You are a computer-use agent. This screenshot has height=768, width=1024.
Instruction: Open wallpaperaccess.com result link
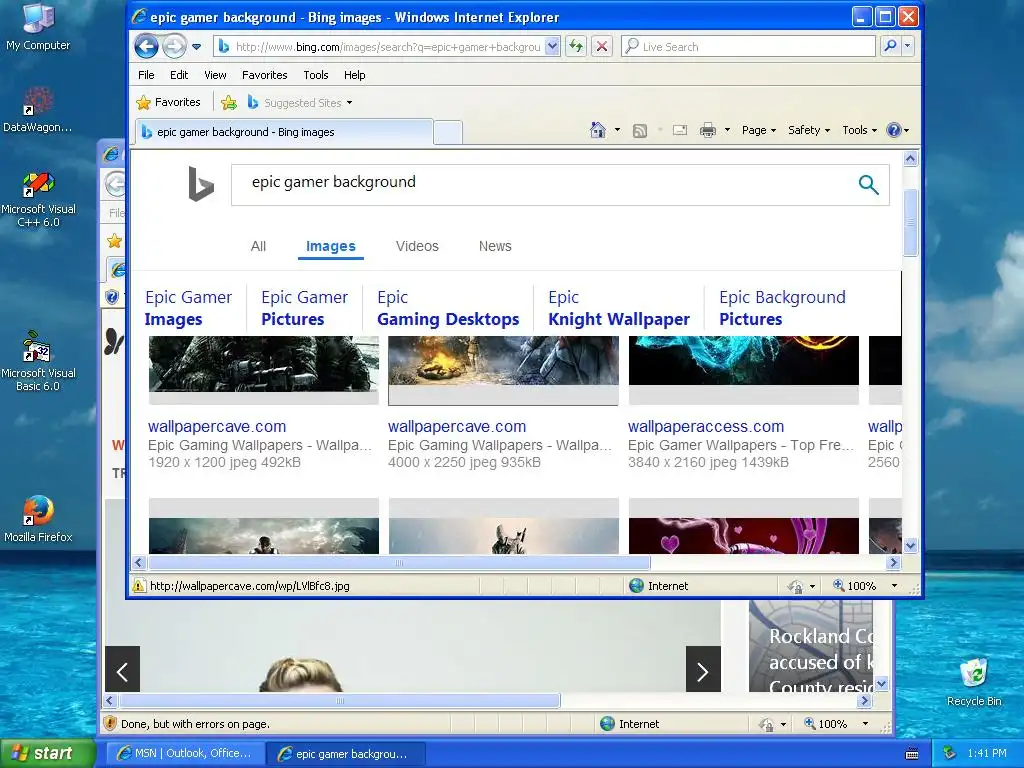pos(705,426)
